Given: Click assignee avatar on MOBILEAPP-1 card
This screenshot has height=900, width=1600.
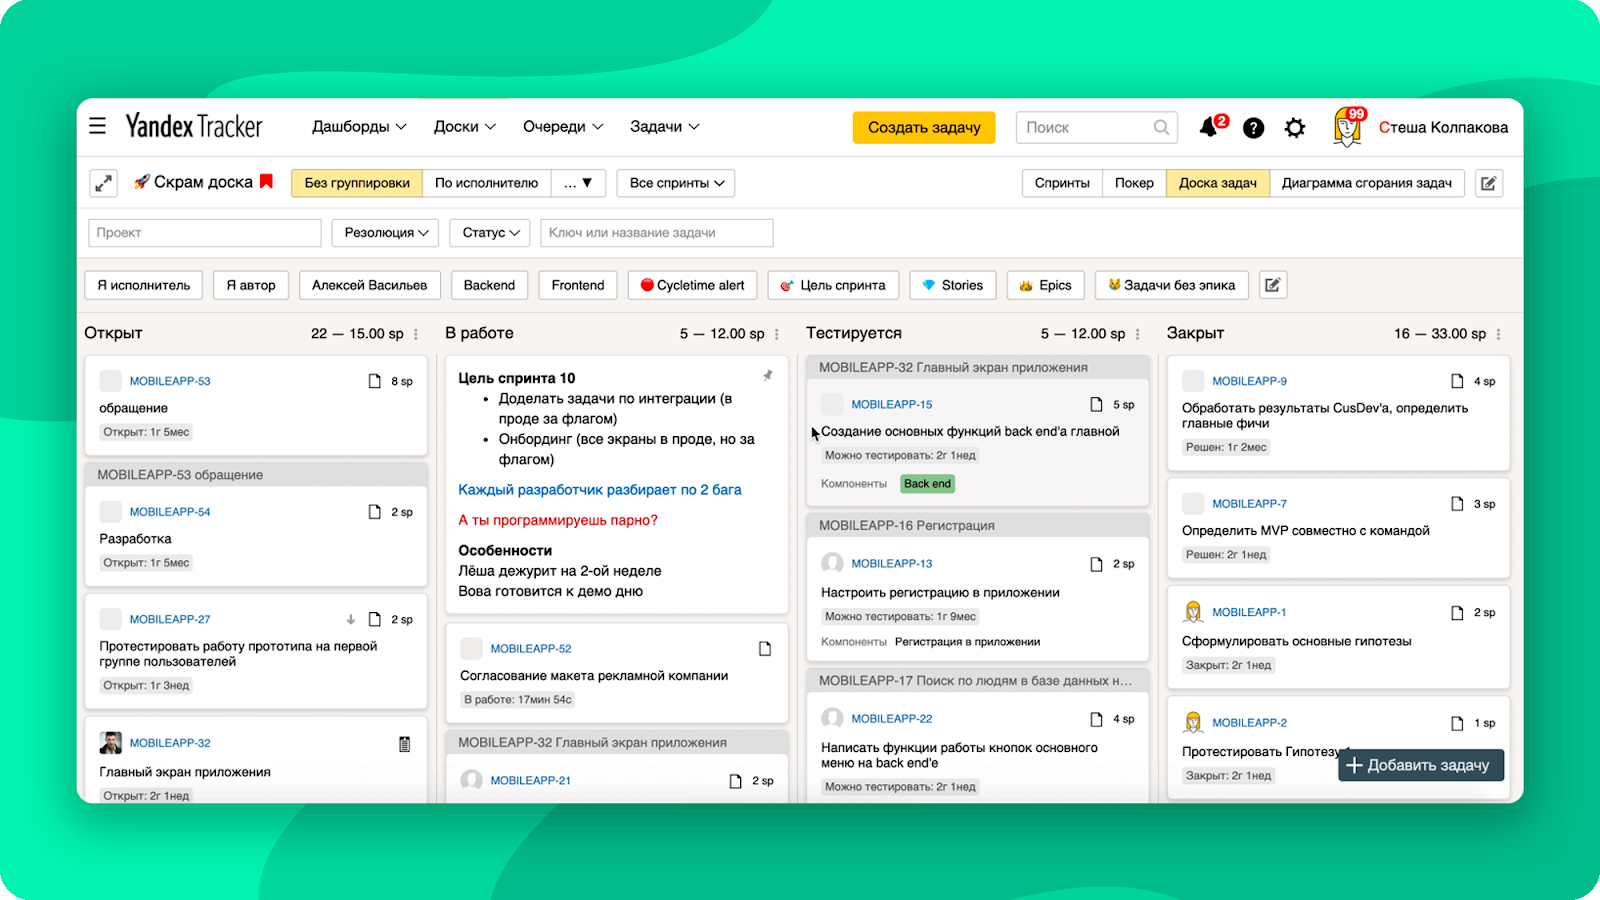Looking at the screenshot, I should [x=1193, y=612].
